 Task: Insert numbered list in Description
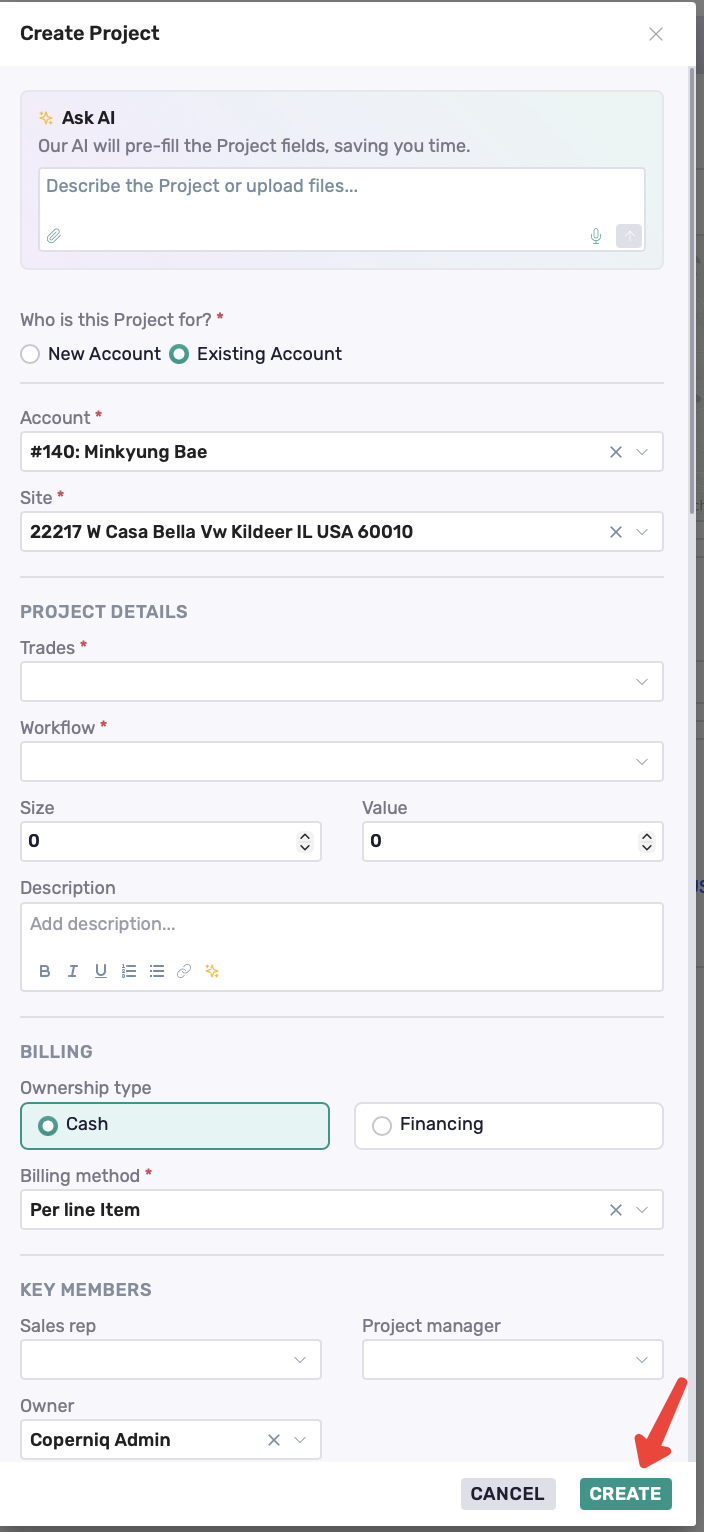129,971
